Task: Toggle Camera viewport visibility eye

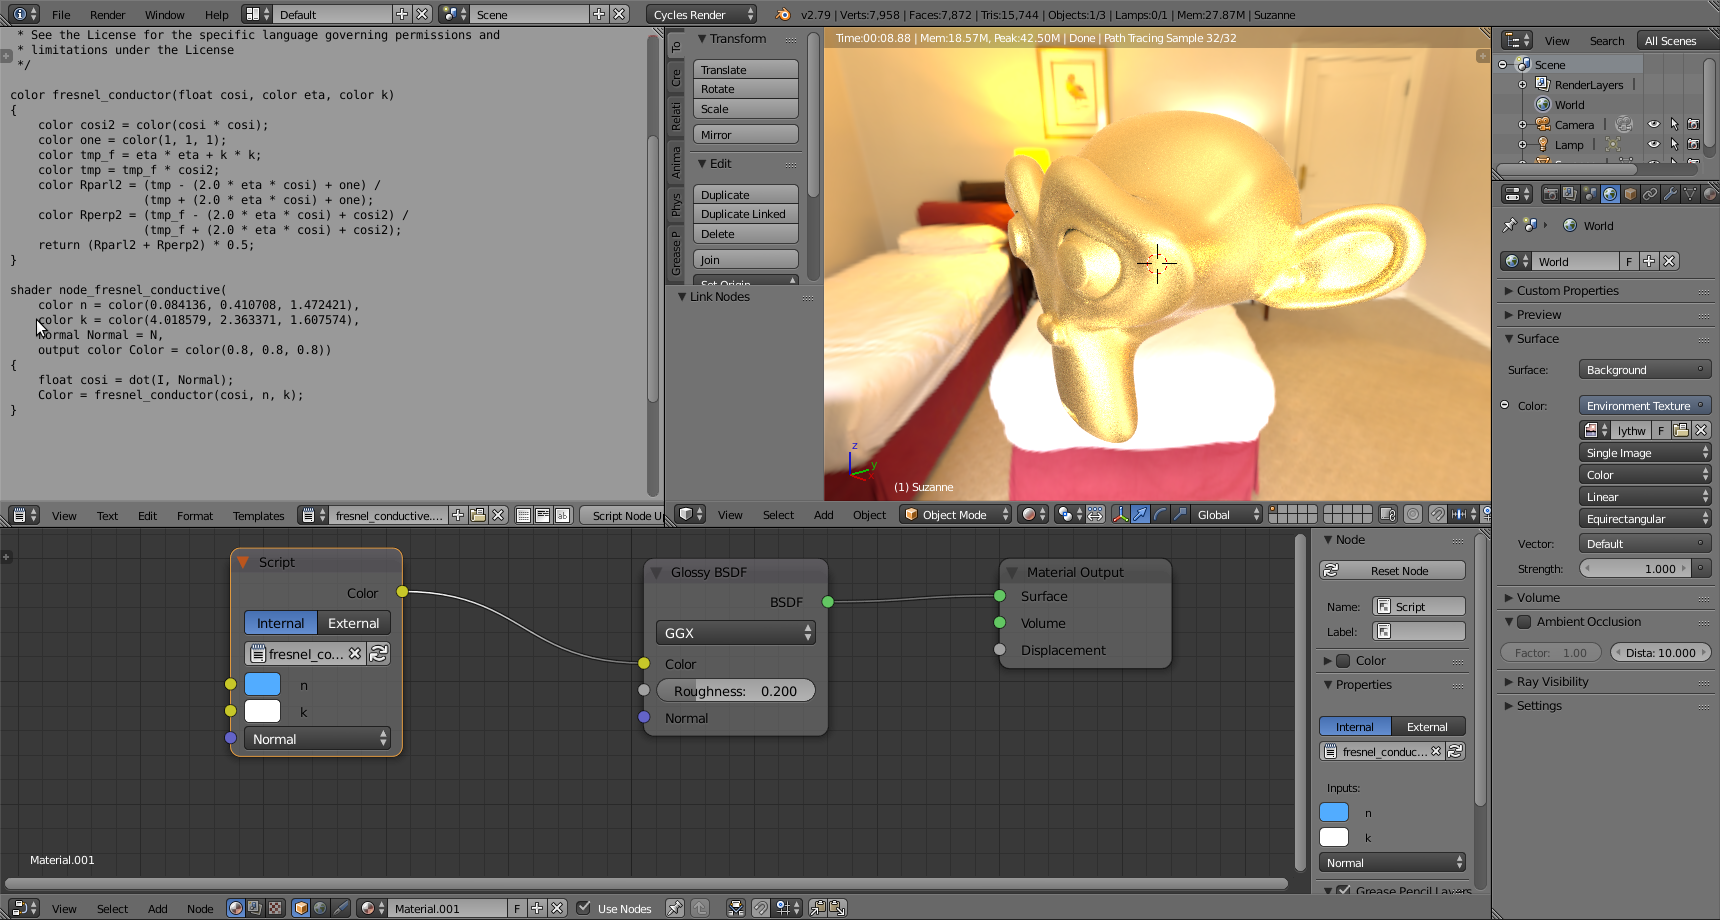Action: tap(1654, 125)
